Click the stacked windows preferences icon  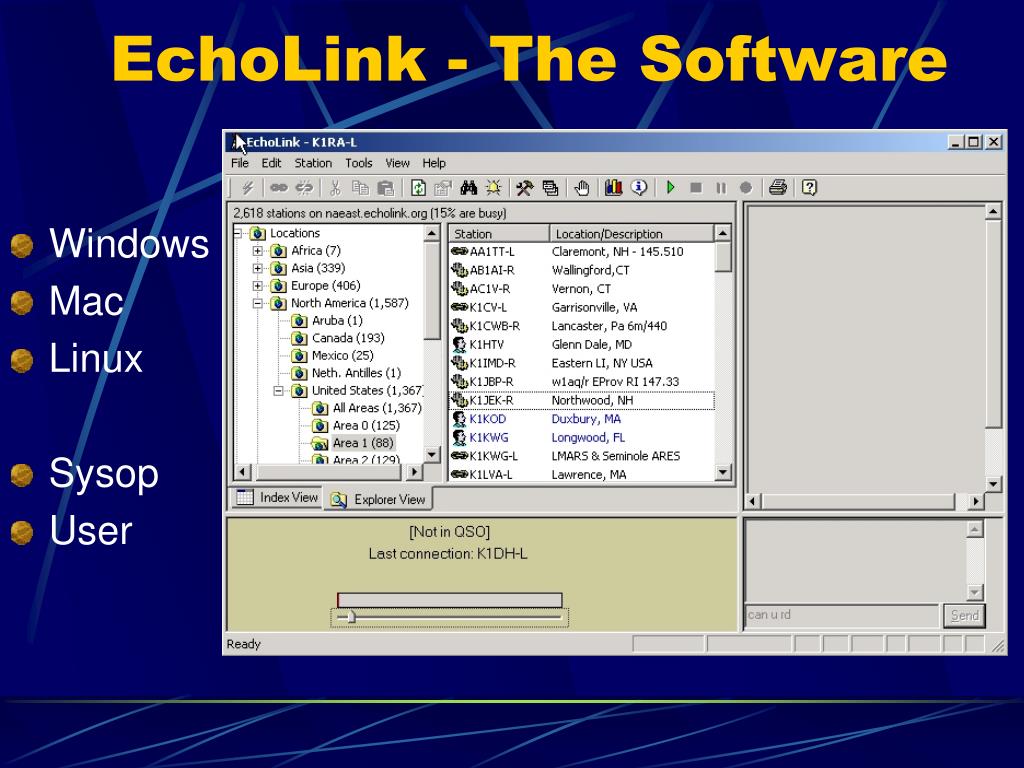[x=550, y=188]
